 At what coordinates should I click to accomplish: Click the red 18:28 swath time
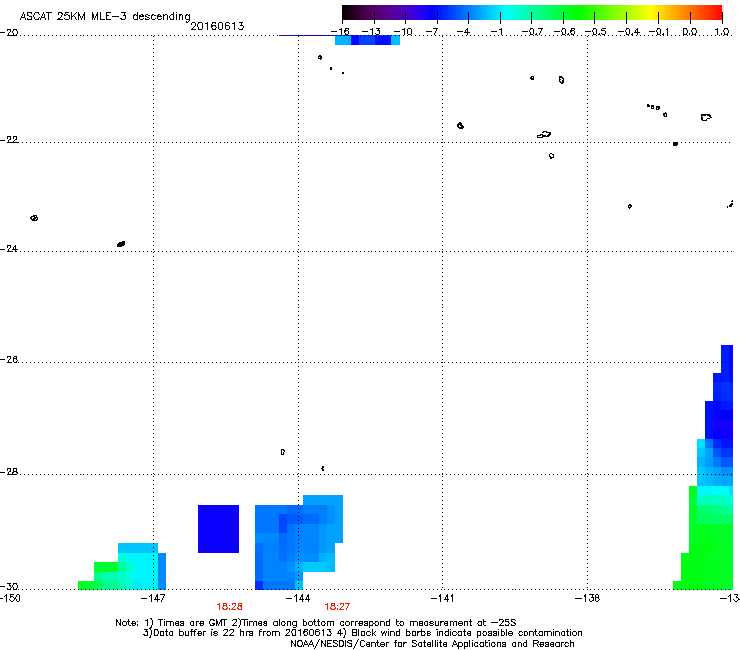pyautogui.click(x=229, y=607)
